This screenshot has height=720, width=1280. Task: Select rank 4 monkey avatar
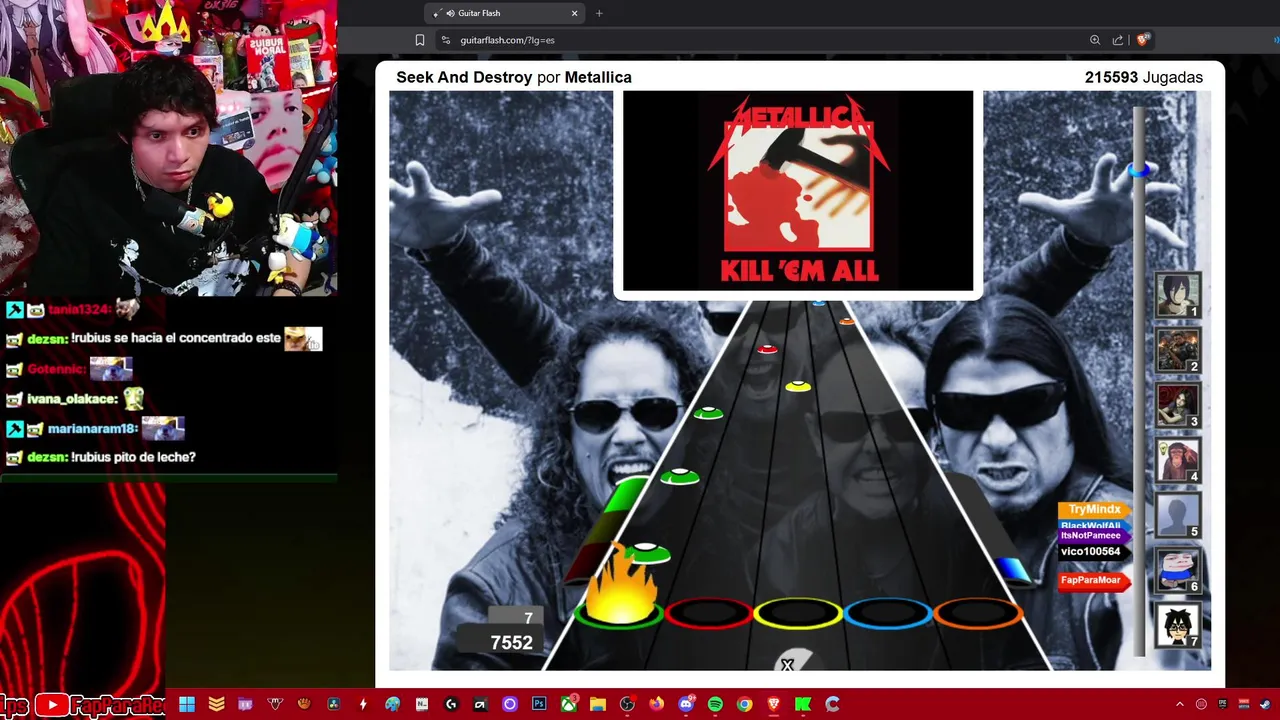pyautogui.click(x=1177, y=460)
